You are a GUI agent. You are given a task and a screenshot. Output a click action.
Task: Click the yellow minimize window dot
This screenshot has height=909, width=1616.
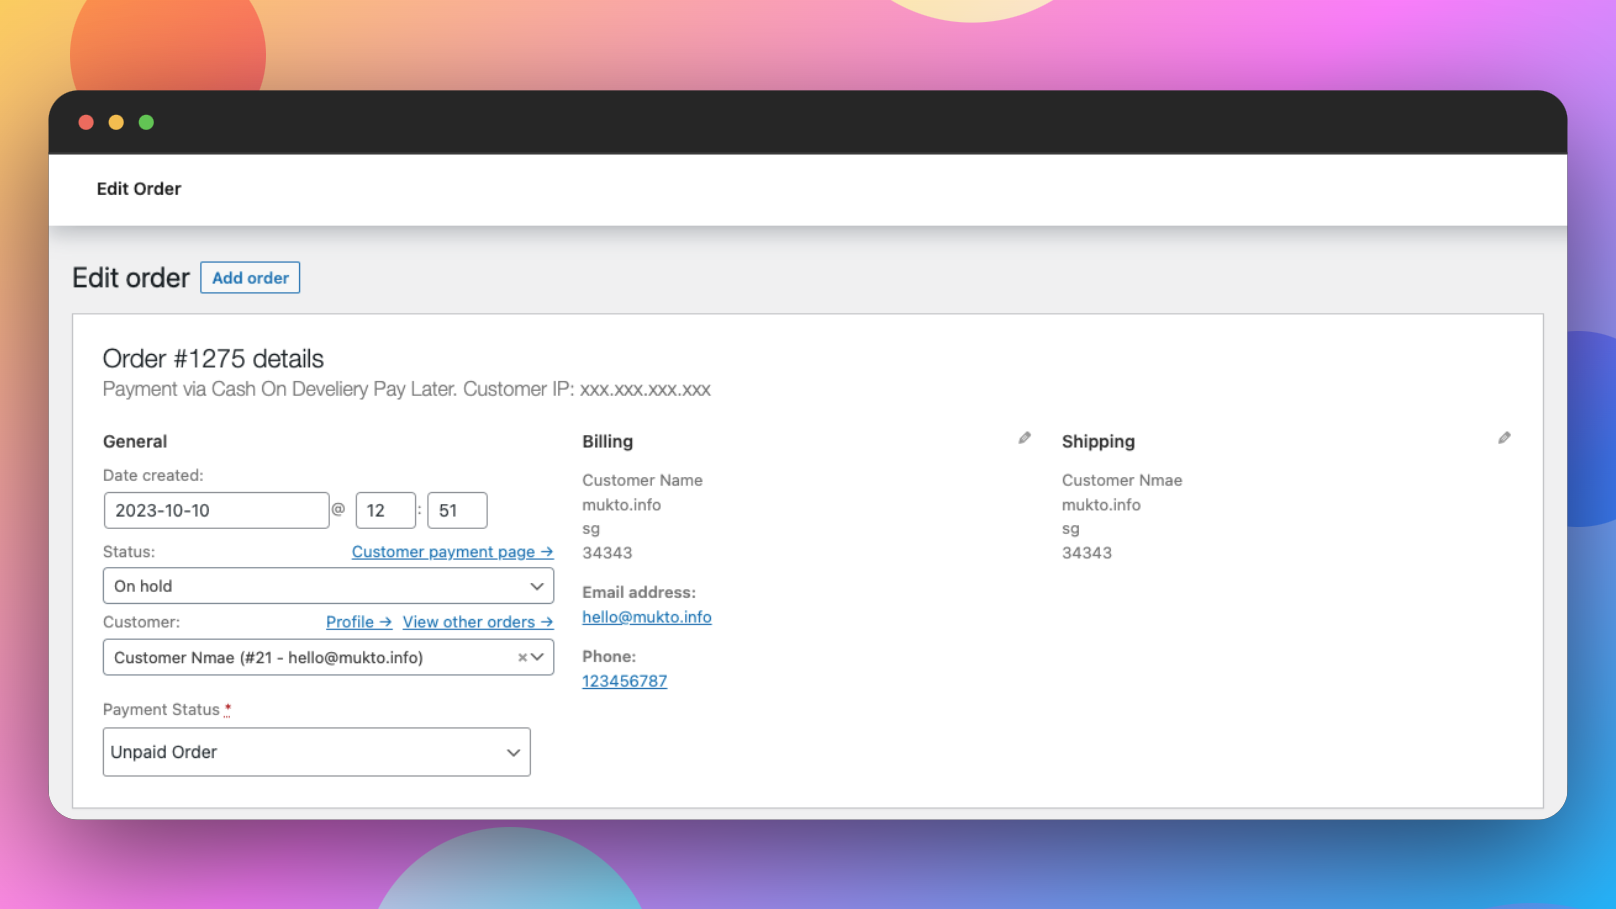(116, 122)
